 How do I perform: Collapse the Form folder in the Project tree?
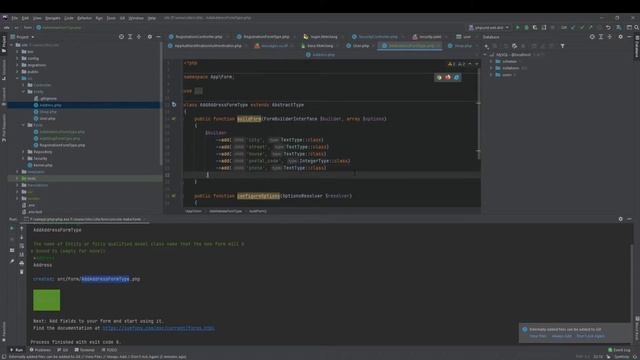pyautogui.click(x=24, y=125)
